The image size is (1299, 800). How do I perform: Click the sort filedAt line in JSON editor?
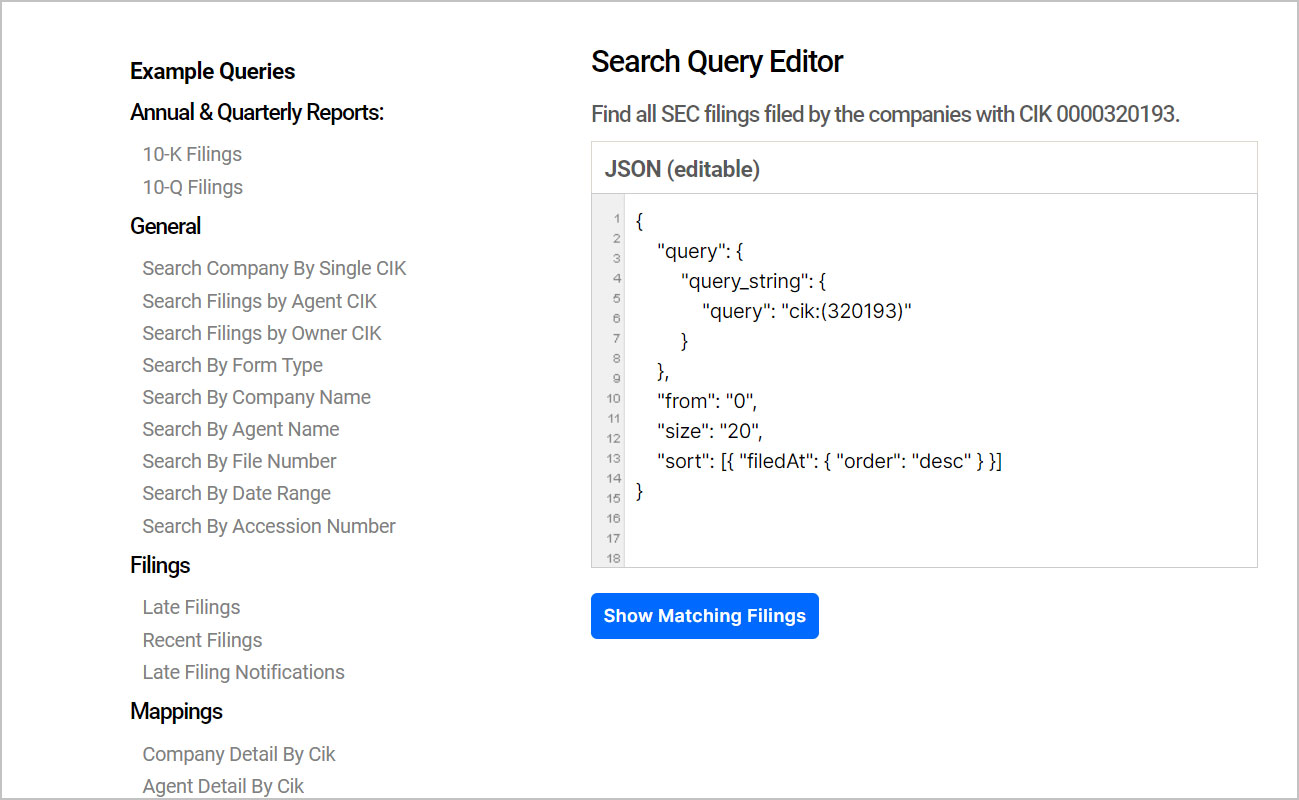(x=828, y=461)
